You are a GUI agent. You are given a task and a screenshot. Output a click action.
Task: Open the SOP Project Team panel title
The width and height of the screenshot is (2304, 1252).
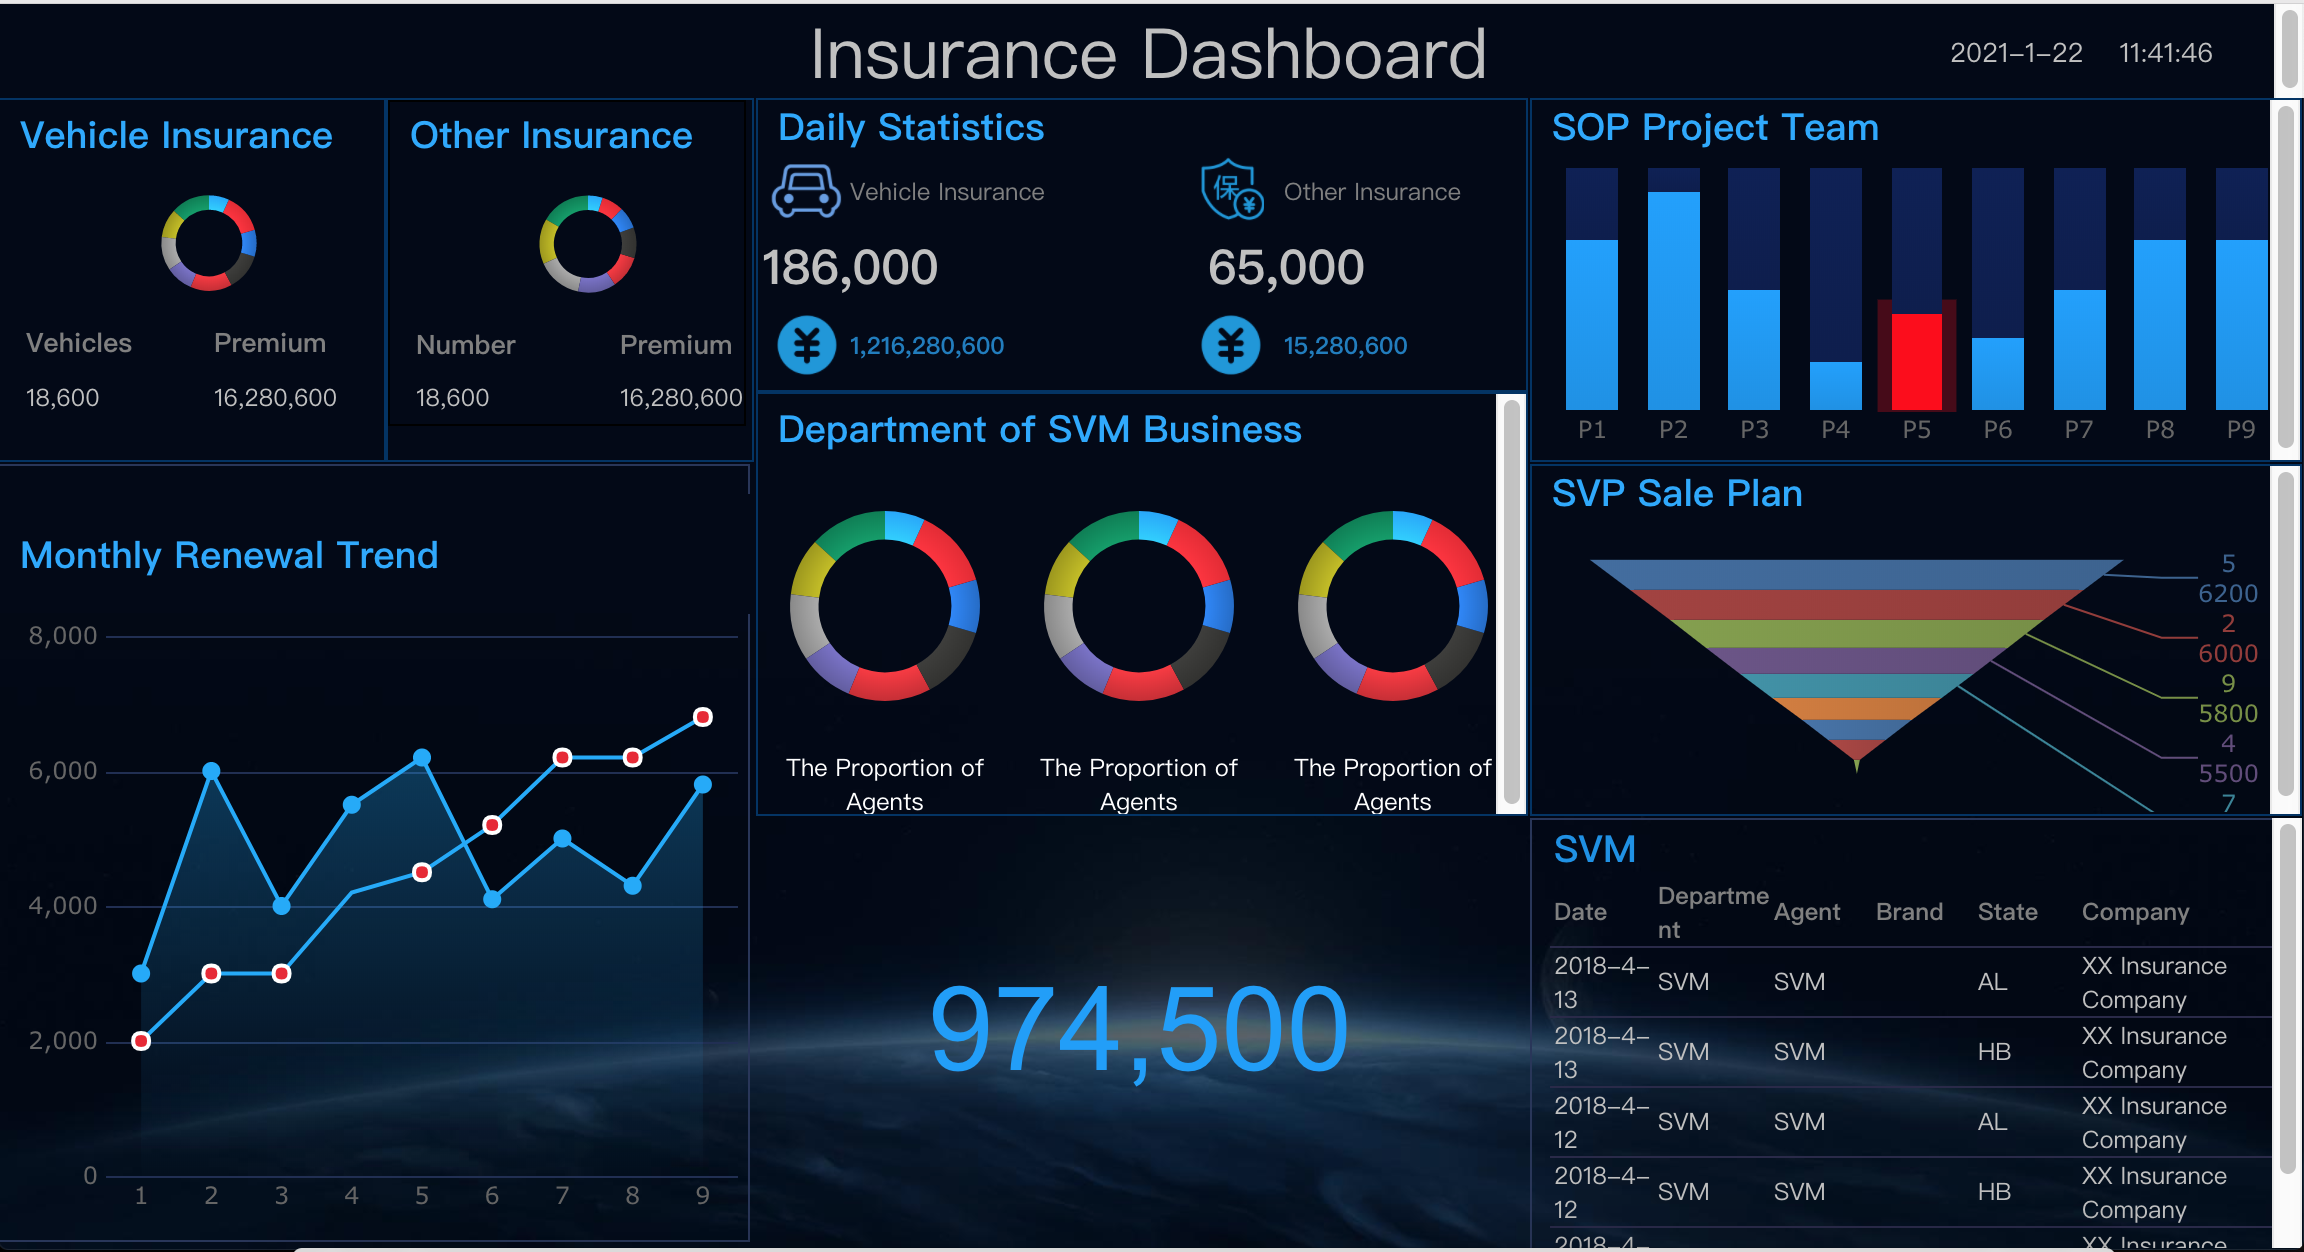click(1714, 127)
